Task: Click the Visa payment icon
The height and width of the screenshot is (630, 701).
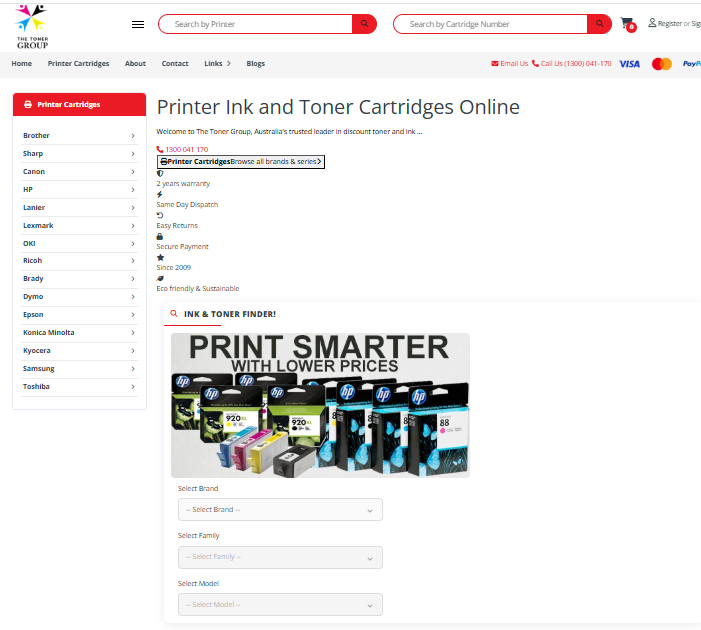Action: pyautogui.click(x=629, y=64)
